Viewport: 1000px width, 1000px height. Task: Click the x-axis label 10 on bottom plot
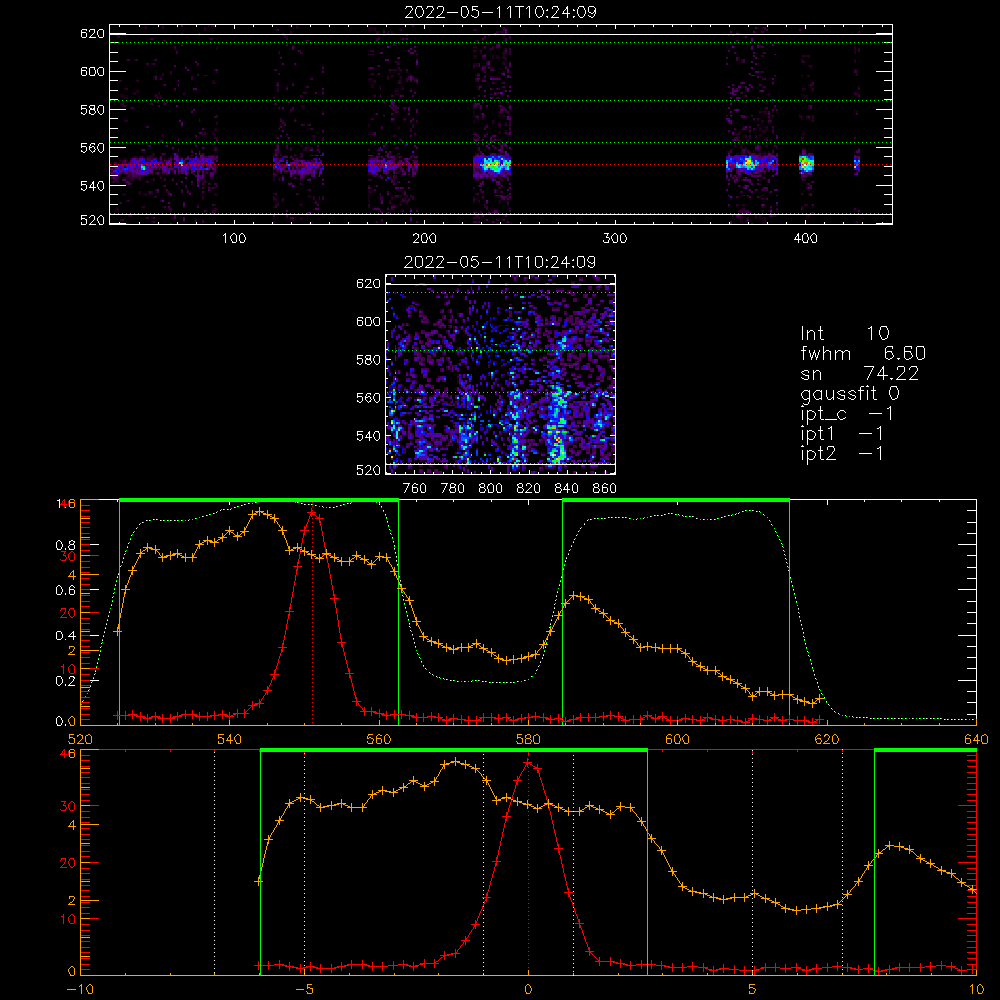click(x=976, y=989)
